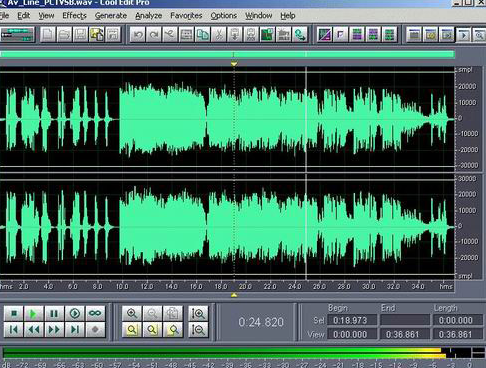
Task: Open the Analyze menu
Action: click(x=149, y=16)
